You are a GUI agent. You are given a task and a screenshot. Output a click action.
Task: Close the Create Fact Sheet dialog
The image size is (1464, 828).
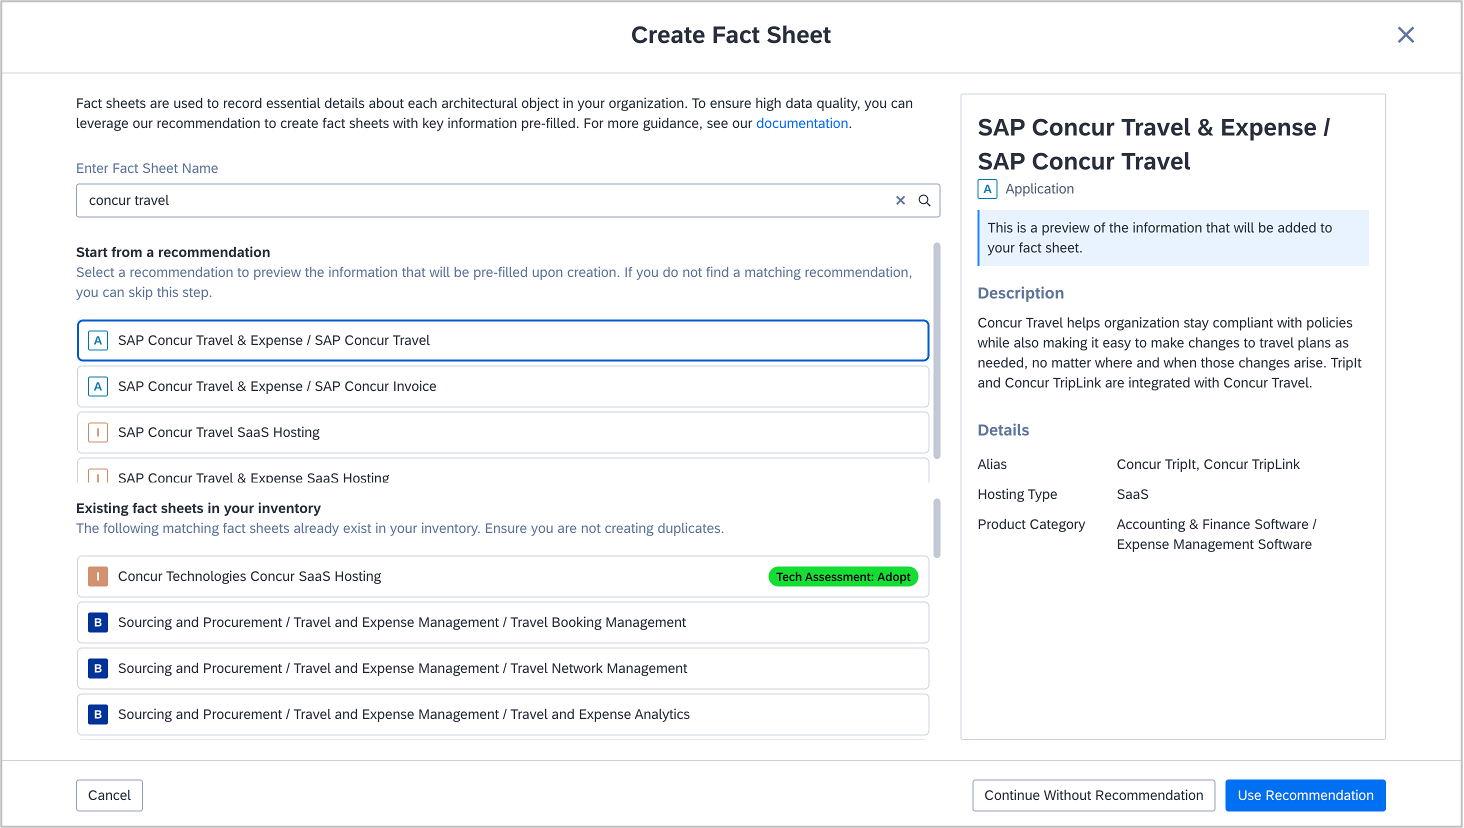coord(1405,35)
